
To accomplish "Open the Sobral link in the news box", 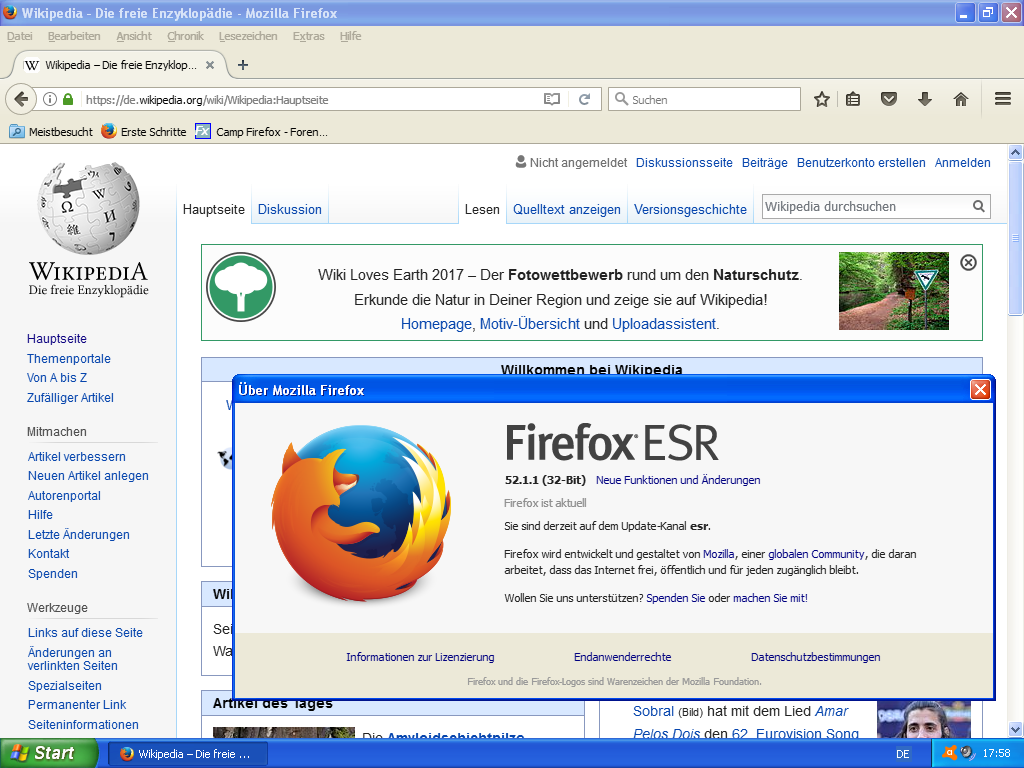I will point(653,711).
